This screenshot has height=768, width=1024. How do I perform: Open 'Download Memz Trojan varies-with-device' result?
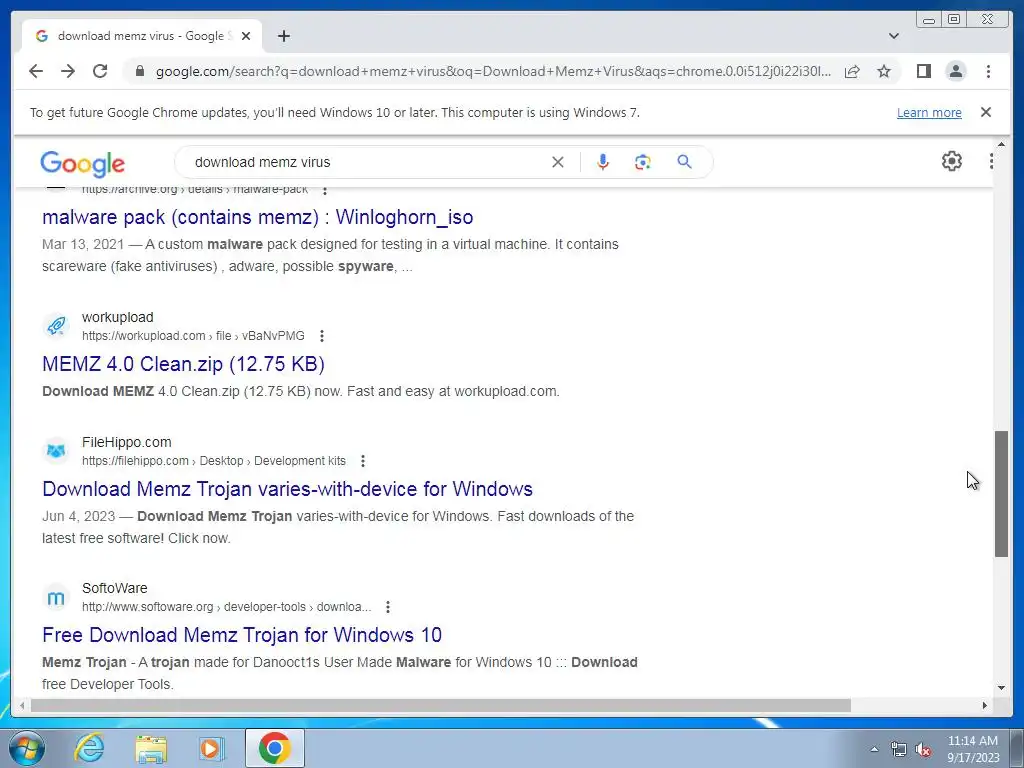click(287, 488)
